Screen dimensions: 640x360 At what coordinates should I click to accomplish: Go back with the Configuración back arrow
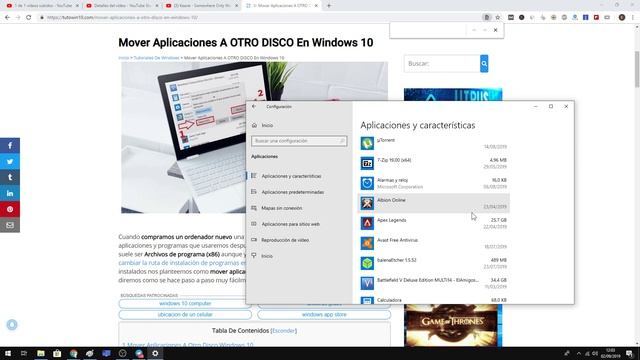pyautogui.click(x=254, y=107)
